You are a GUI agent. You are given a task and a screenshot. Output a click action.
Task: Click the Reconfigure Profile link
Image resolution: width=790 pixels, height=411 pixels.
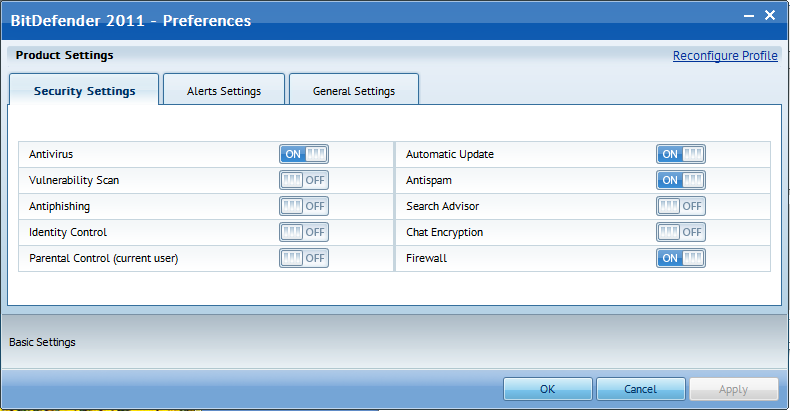point(725,56)
